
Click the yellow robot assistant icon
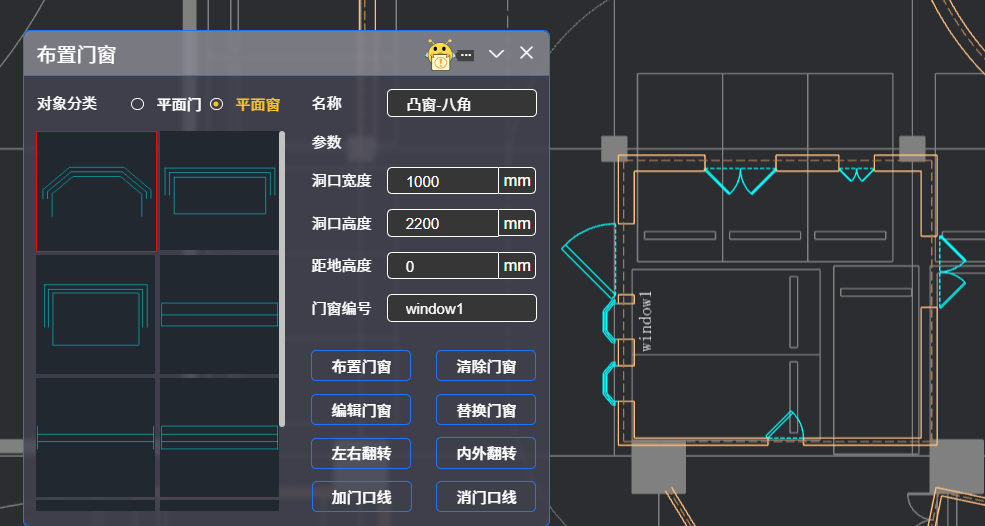click(440, 55)
